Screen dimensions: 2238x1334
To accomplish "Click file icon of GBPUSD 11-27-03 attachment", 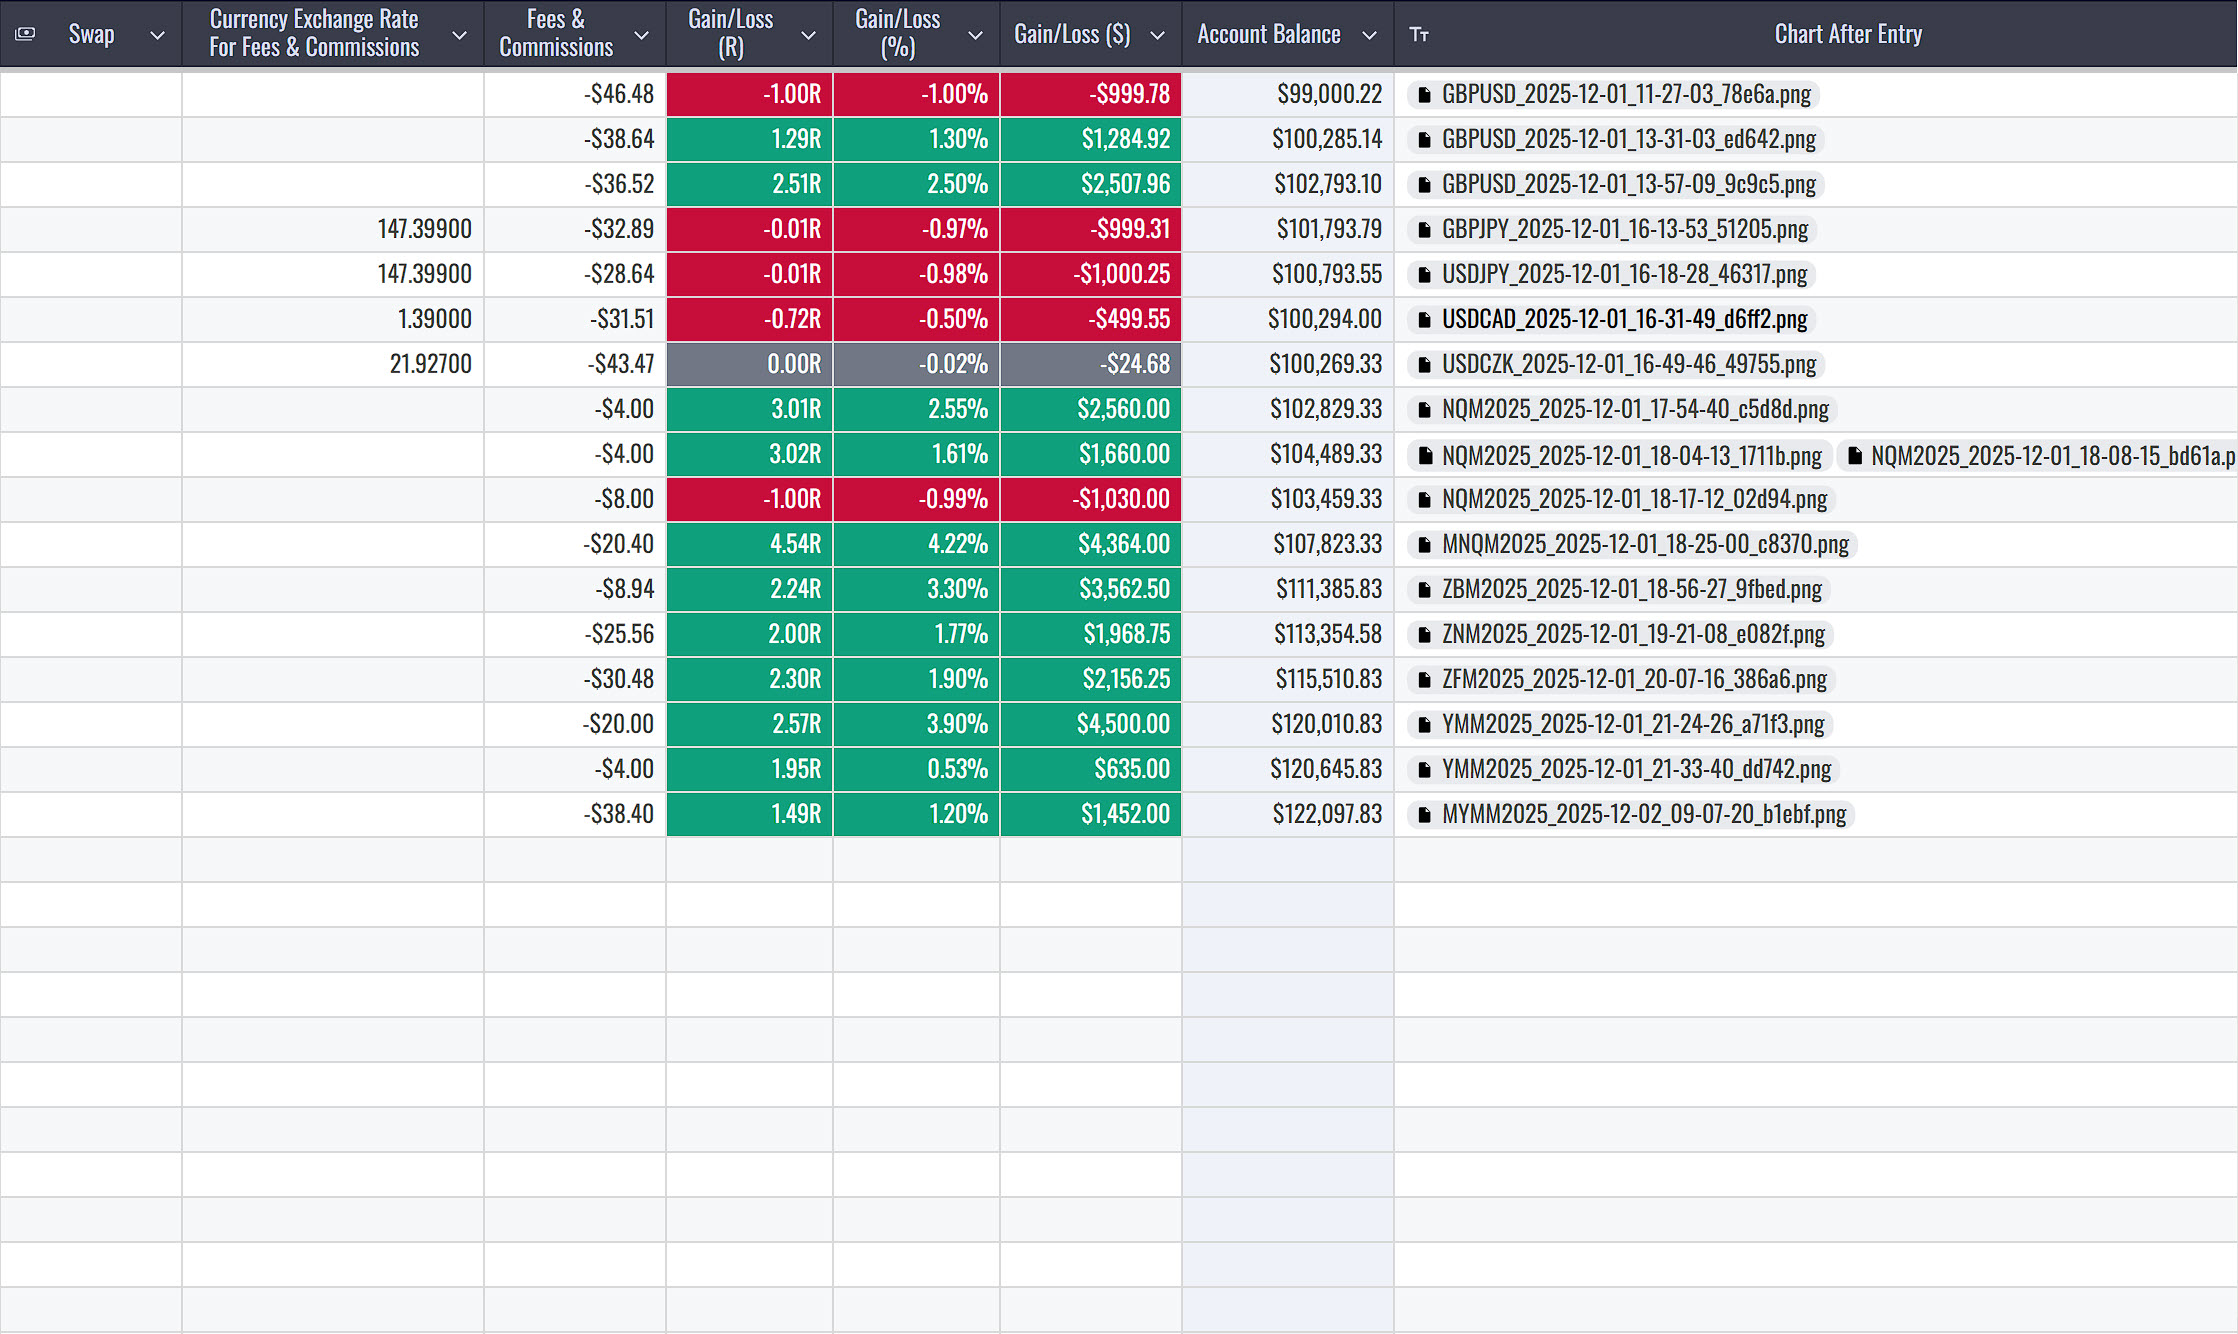I will [x=1424, y=95].
